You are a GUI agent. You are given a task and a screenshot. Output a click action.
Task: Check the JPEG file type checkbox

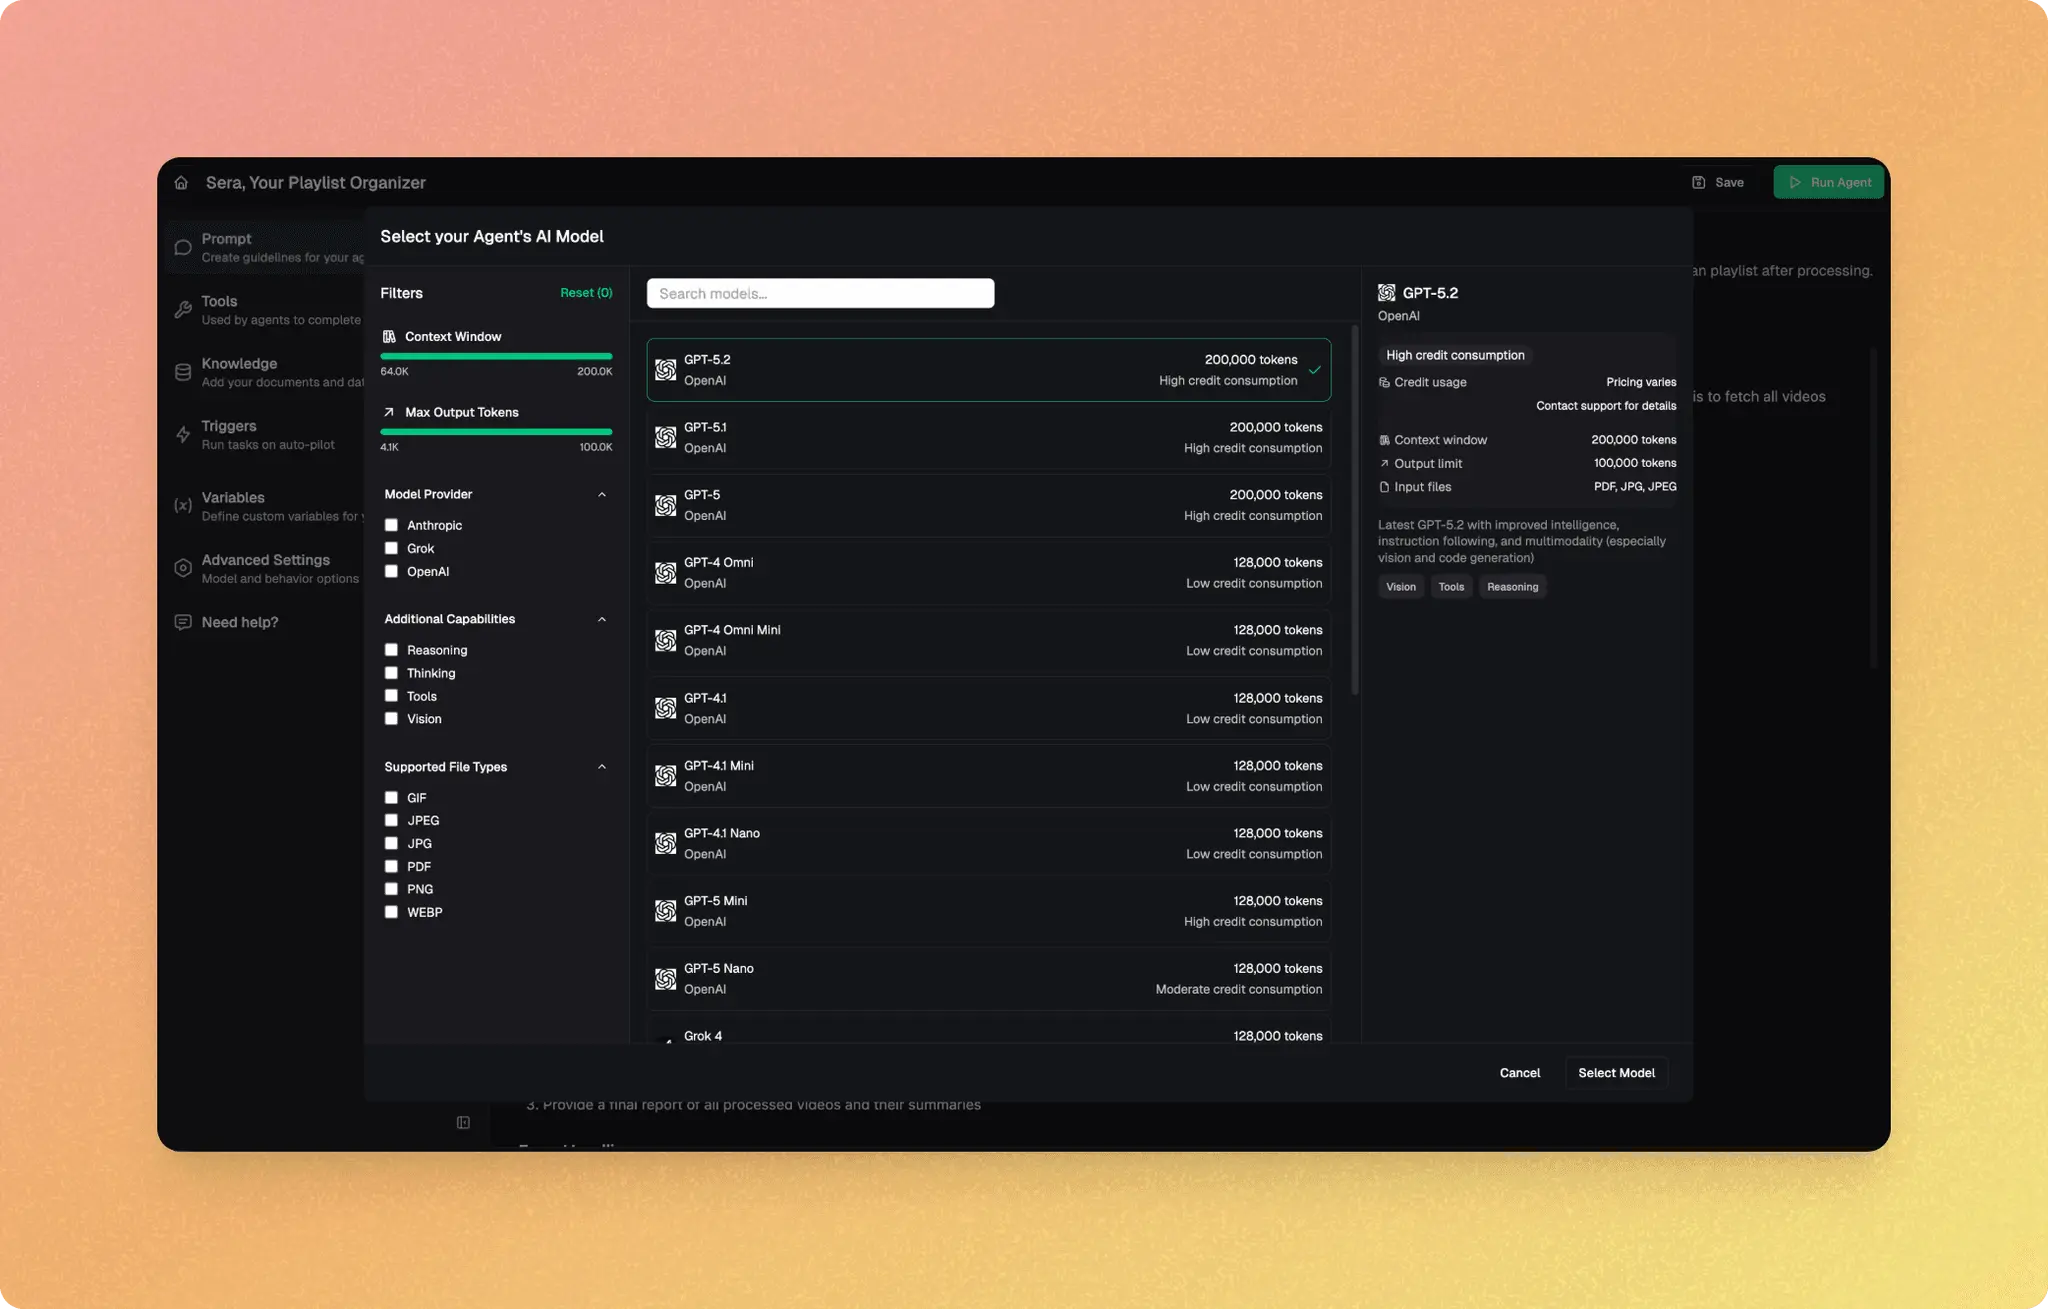(x=391, y=821)
